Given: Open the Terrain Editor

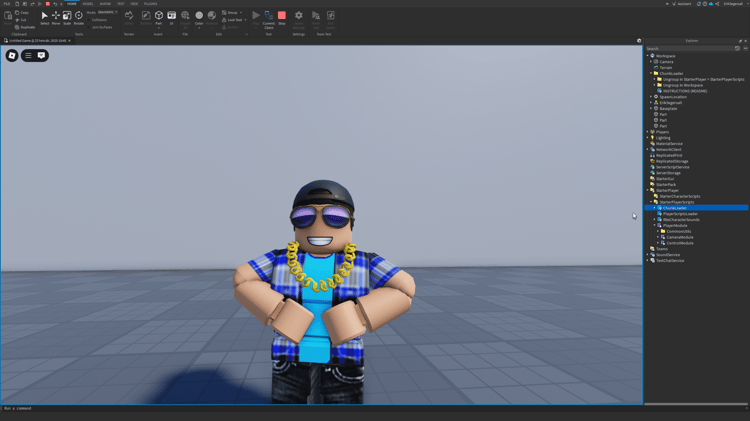Looking at the screenshot, I should click(129, 18).
